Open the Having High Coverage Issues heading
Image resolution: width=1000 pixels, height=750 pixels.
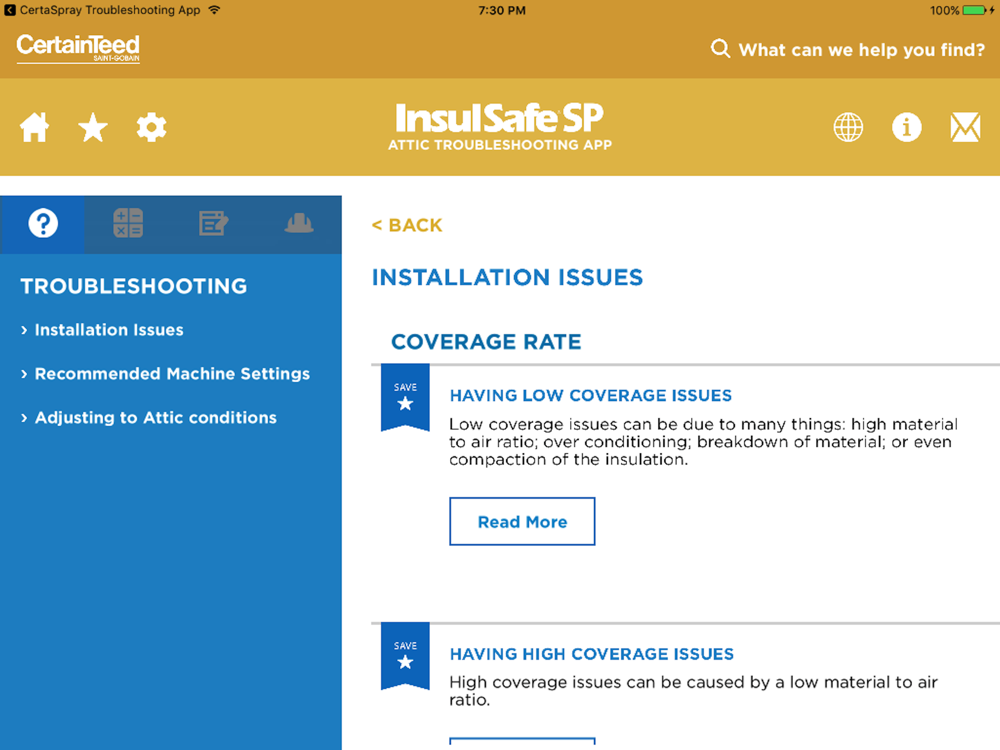coord(592,654)
